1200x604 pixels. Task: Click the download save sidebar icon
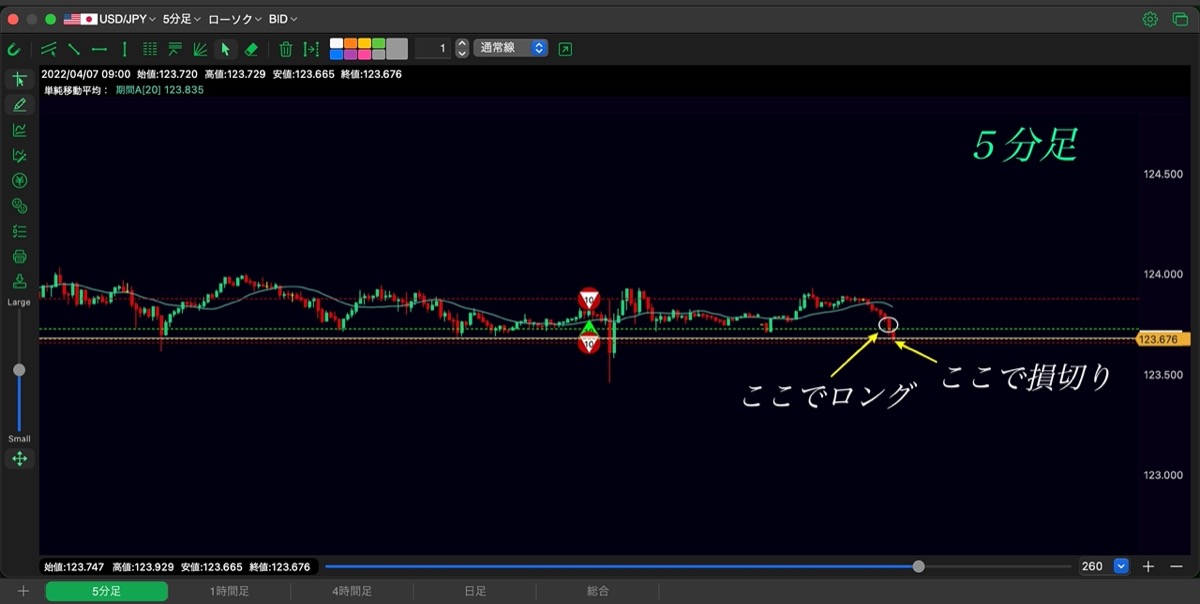(x=19, y=281)
